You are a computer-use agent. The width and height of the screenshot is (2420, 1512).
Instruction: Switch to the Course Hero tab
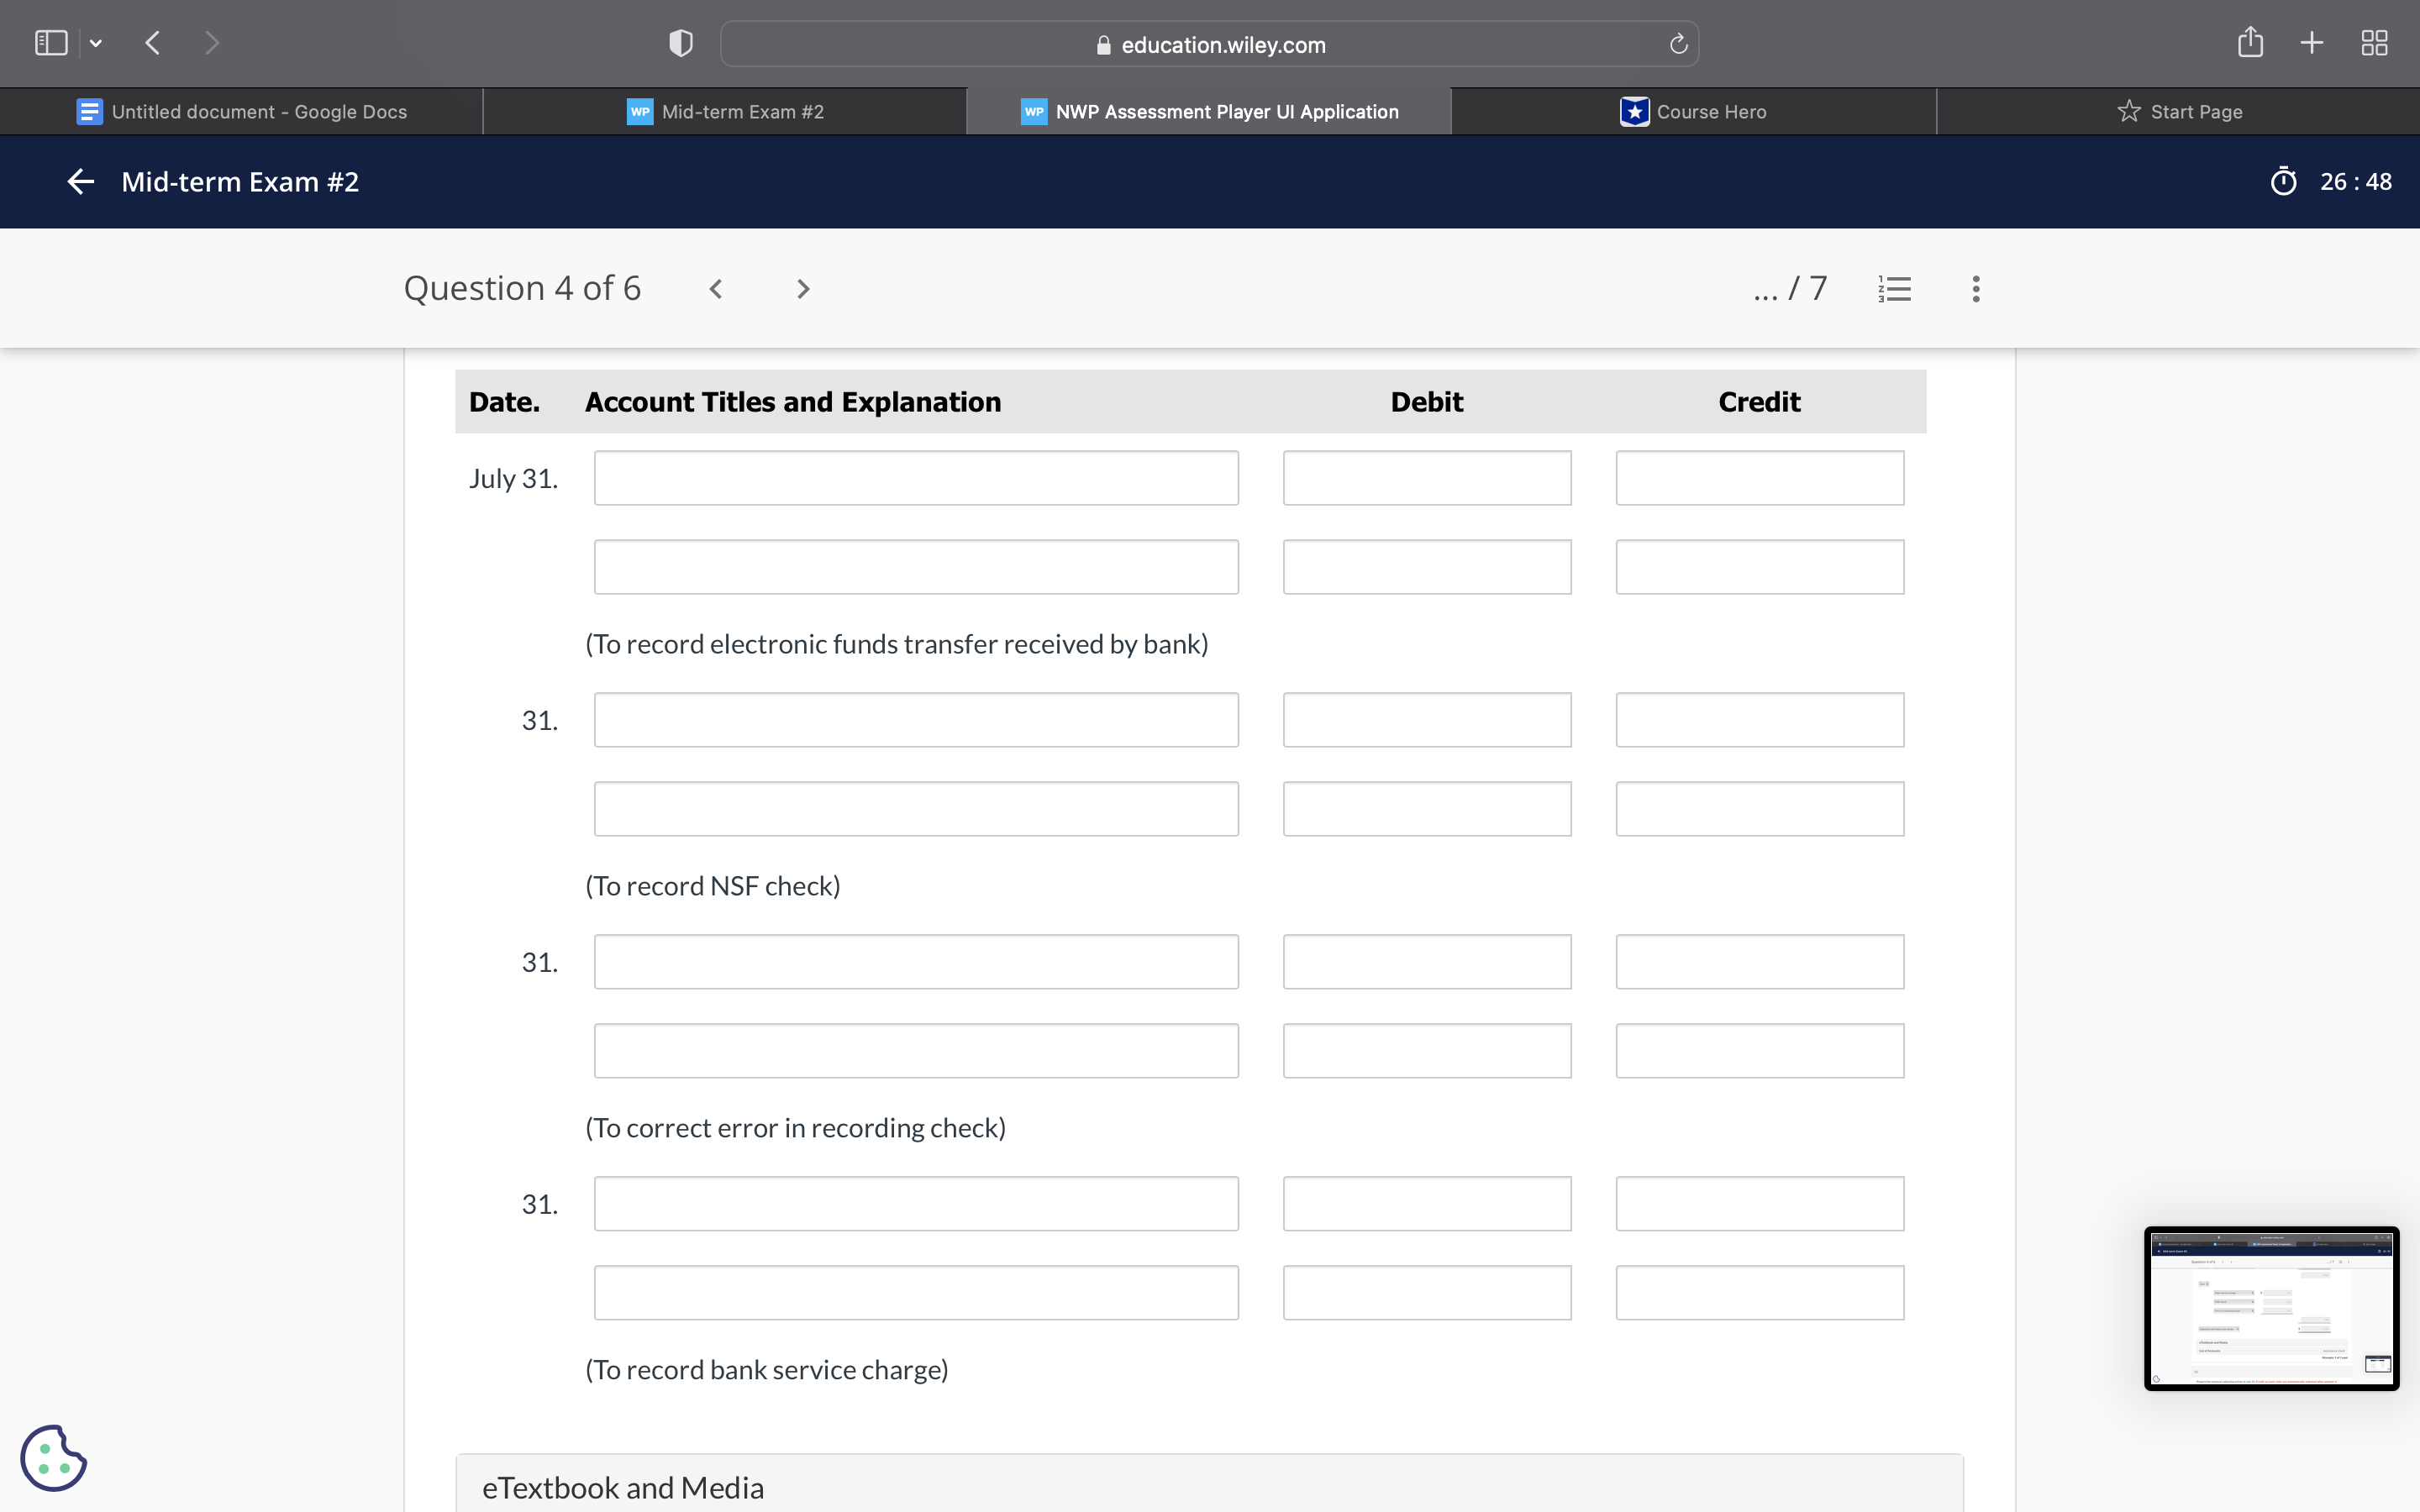tap(1693, 111)
